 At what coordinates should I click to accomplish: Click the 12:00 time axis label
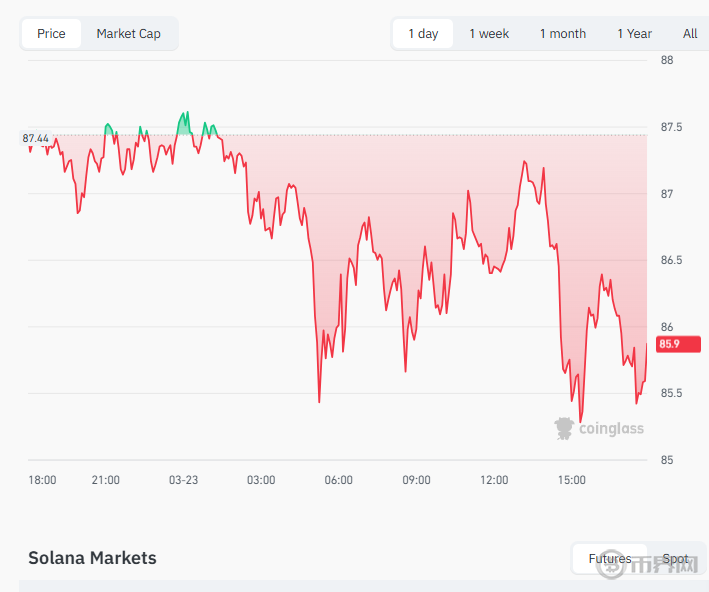[x=494, y=480]
